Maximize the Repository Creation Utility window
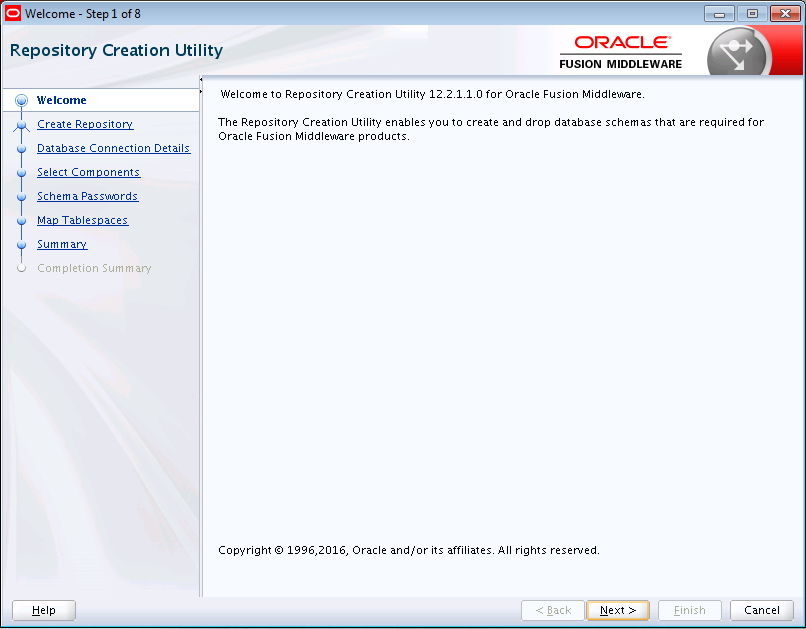 click(752, 13)
